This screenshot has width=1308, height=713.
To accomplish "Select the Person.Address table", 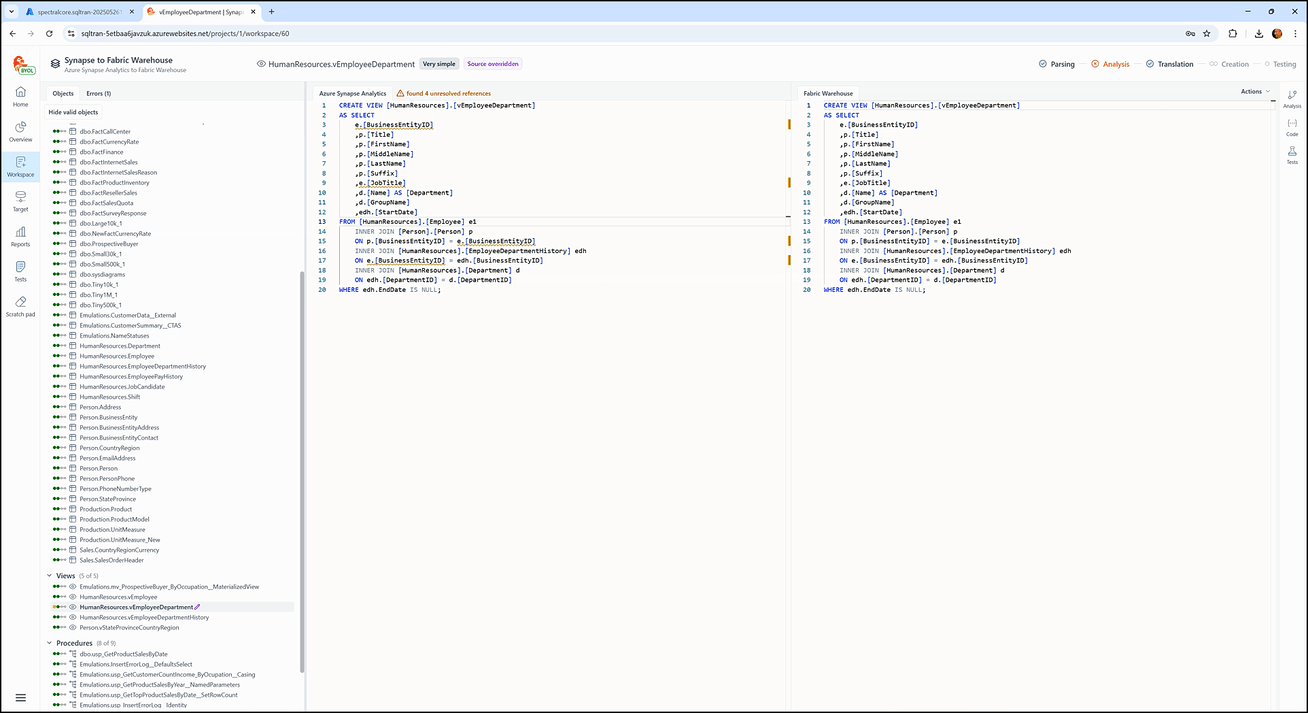I will 100,407.
